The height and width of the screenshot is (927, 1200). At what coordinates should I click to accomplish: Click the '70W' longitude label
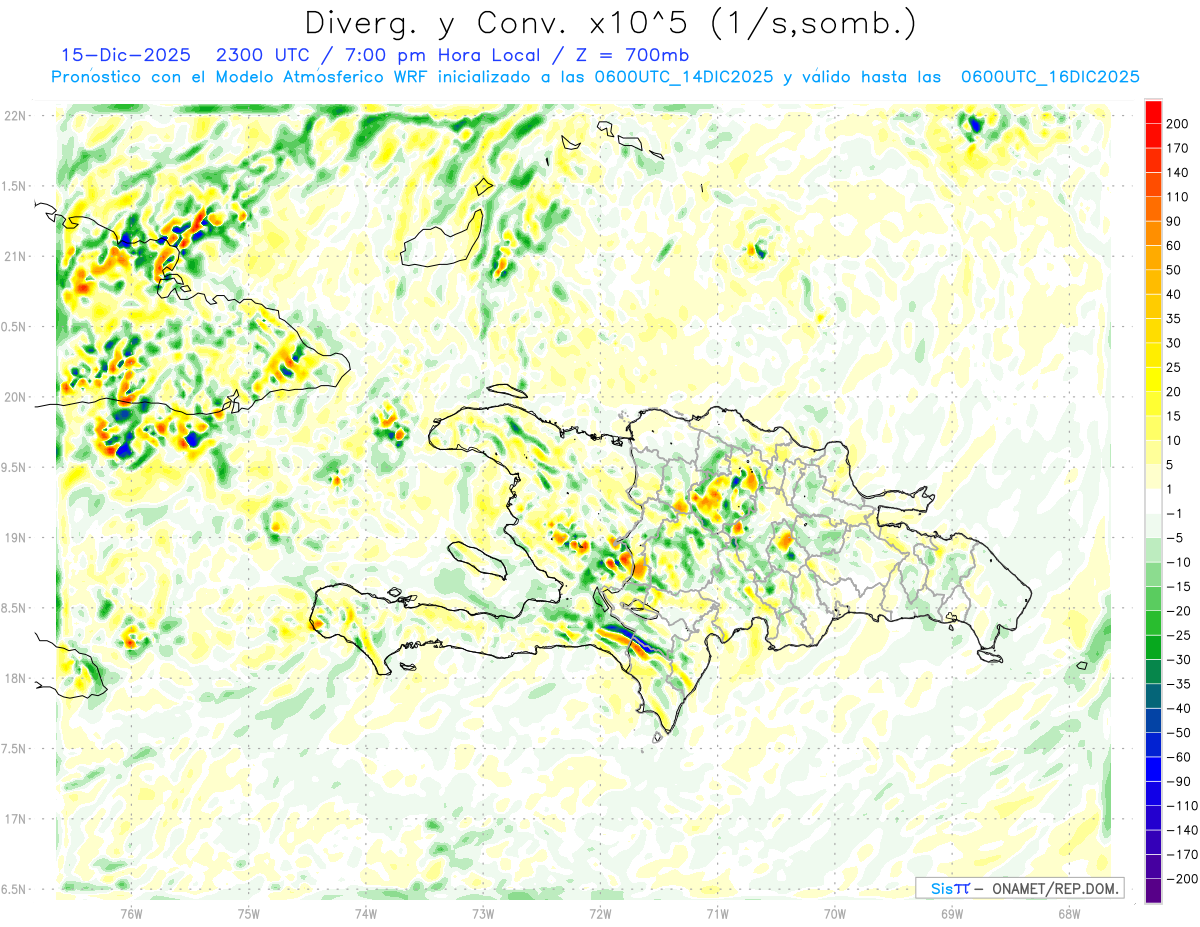point(835,913)
